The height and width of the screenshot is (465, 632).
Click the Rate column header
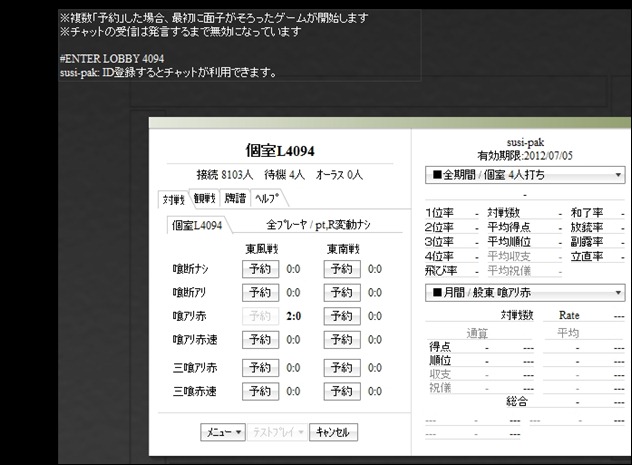(x=569, y=315)
